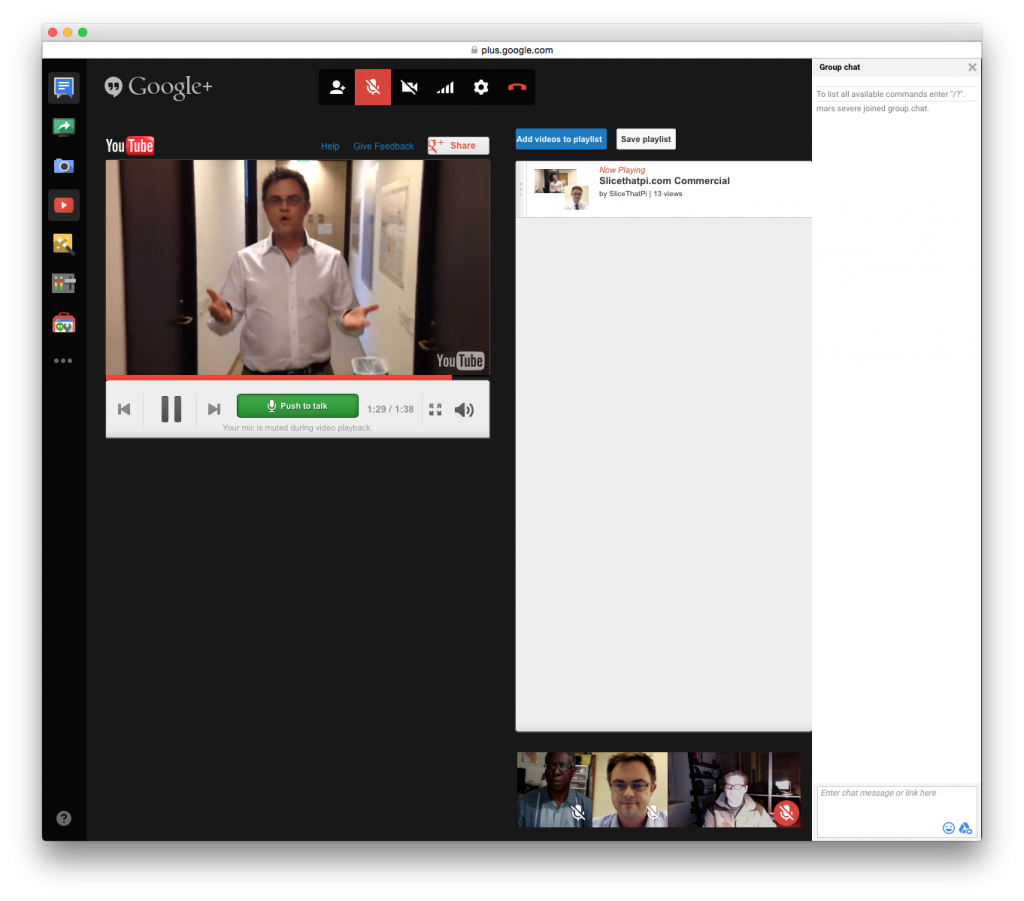Close the Group chat panel

point(972,67)
